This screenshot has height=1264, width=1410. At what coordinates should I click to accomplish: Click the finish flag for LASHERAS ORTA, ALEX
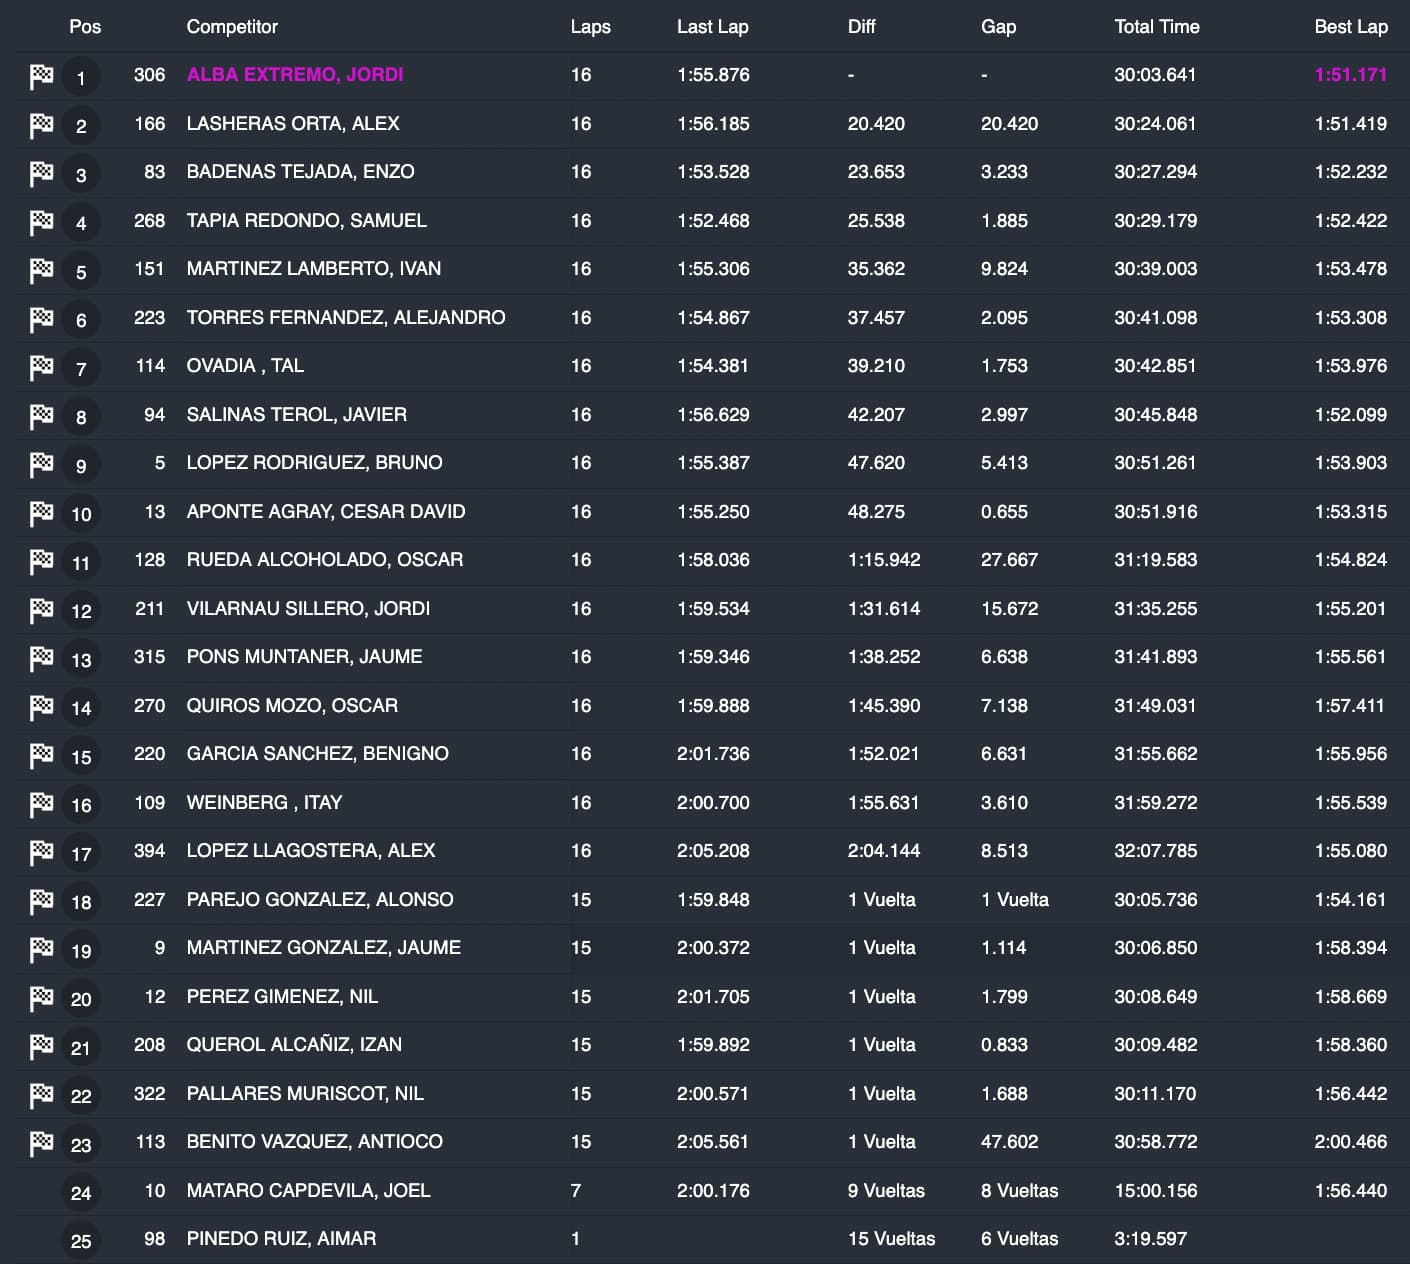[41, 124]
